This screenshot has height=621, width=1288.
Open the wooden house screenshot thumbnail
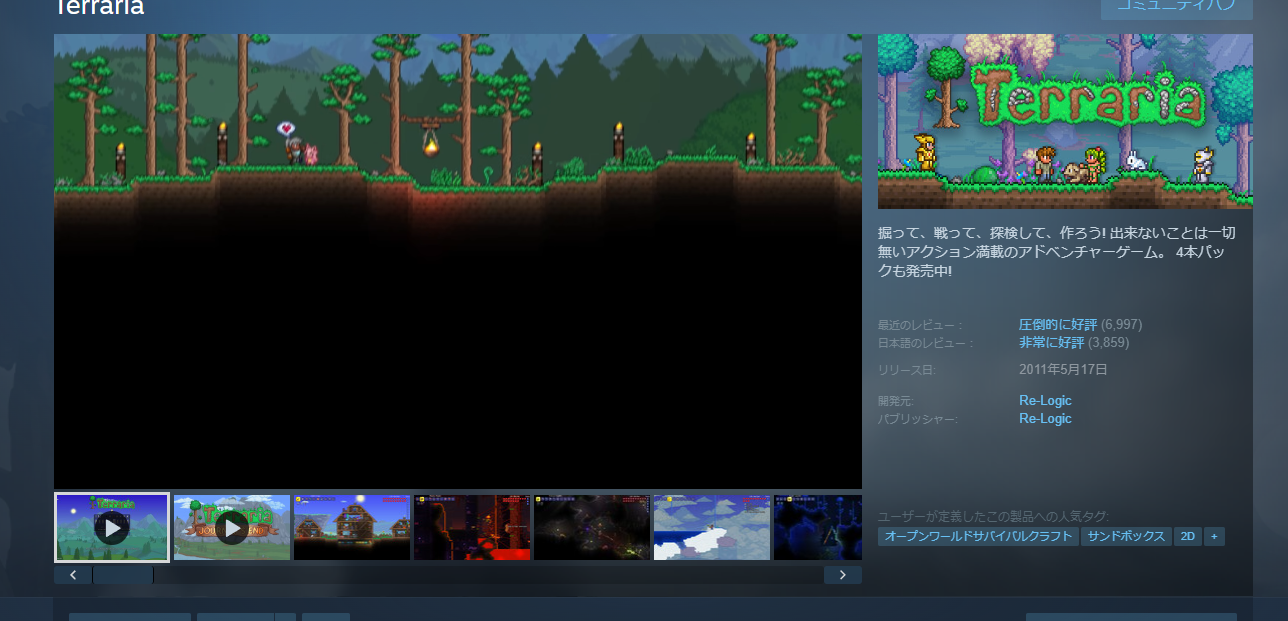pos(352,527)
